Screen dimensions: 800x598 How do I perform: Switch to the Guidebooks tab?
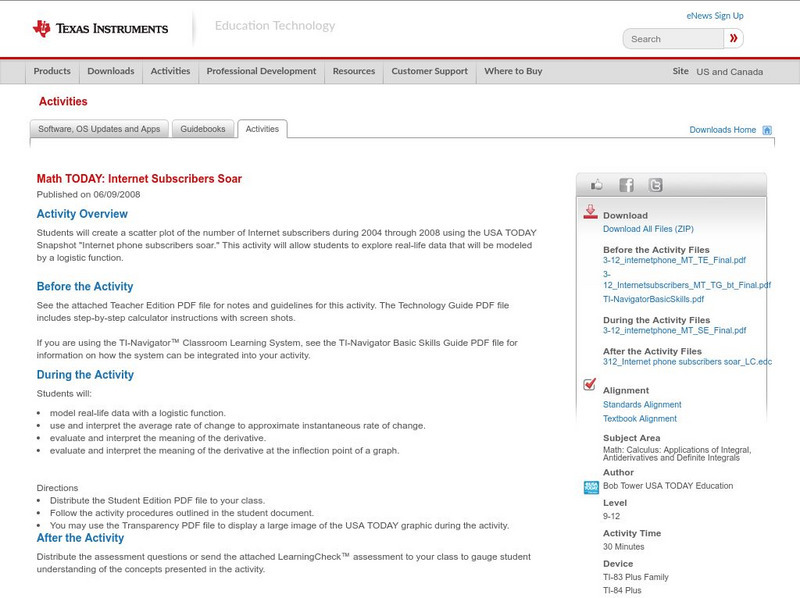coord(203,129)
